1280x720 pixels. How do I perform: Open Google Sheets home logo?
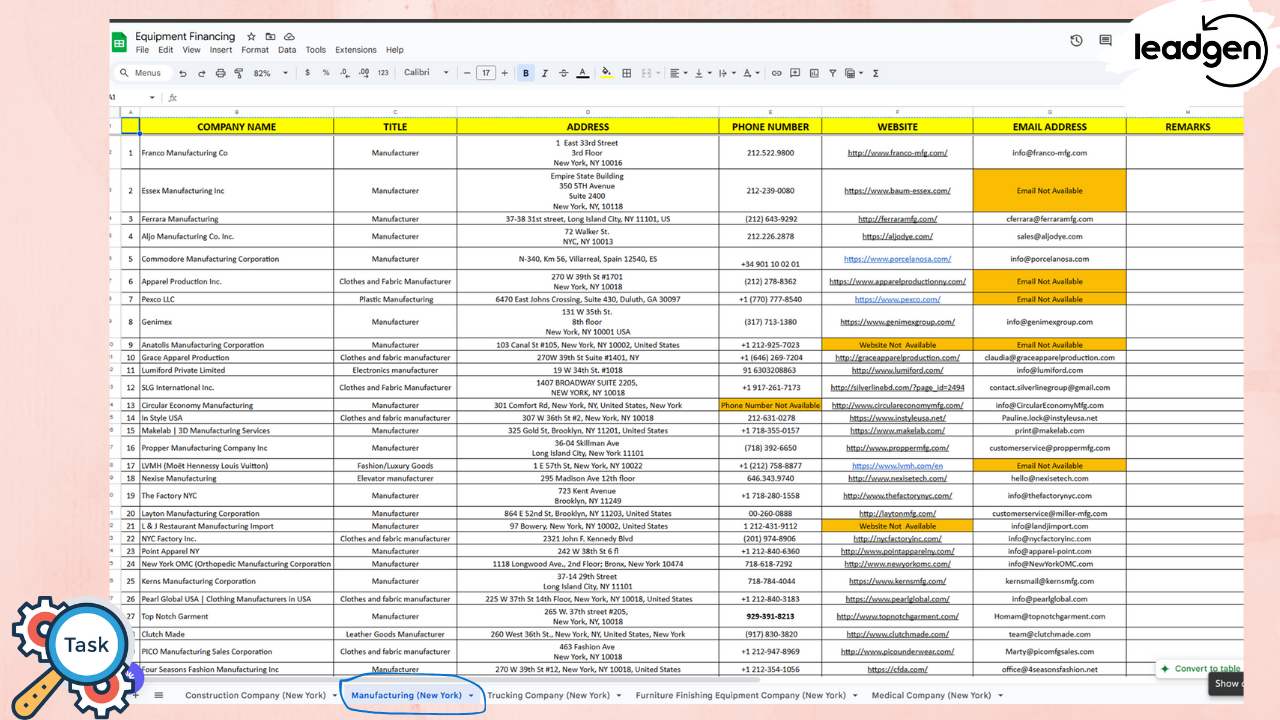point(119,42)
